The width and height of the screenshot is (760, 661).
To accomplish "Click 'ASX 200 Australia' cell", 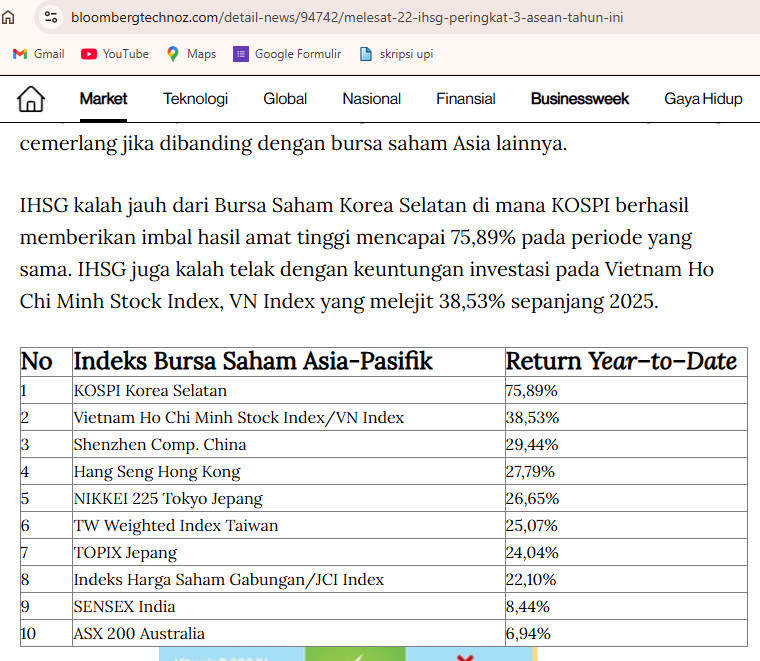I will coord(289,633).
